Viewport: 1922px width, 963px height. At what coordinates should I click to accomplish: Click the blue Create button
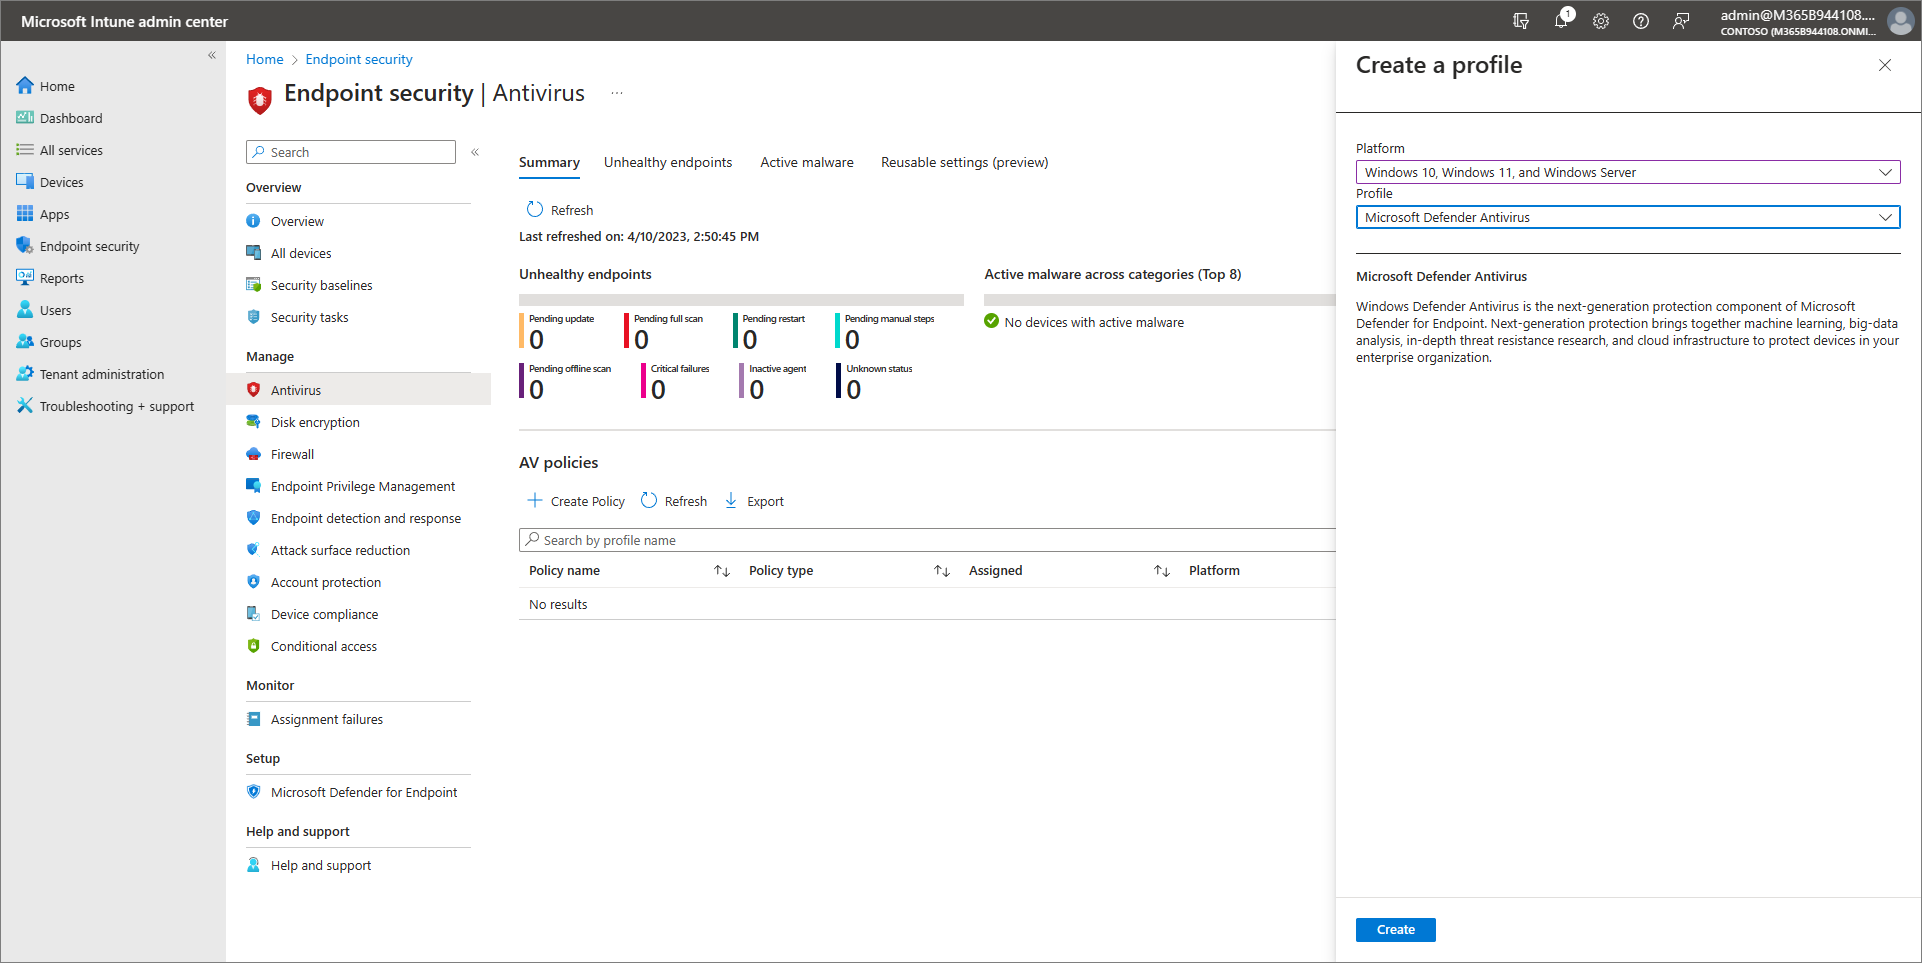[1395, 930]
